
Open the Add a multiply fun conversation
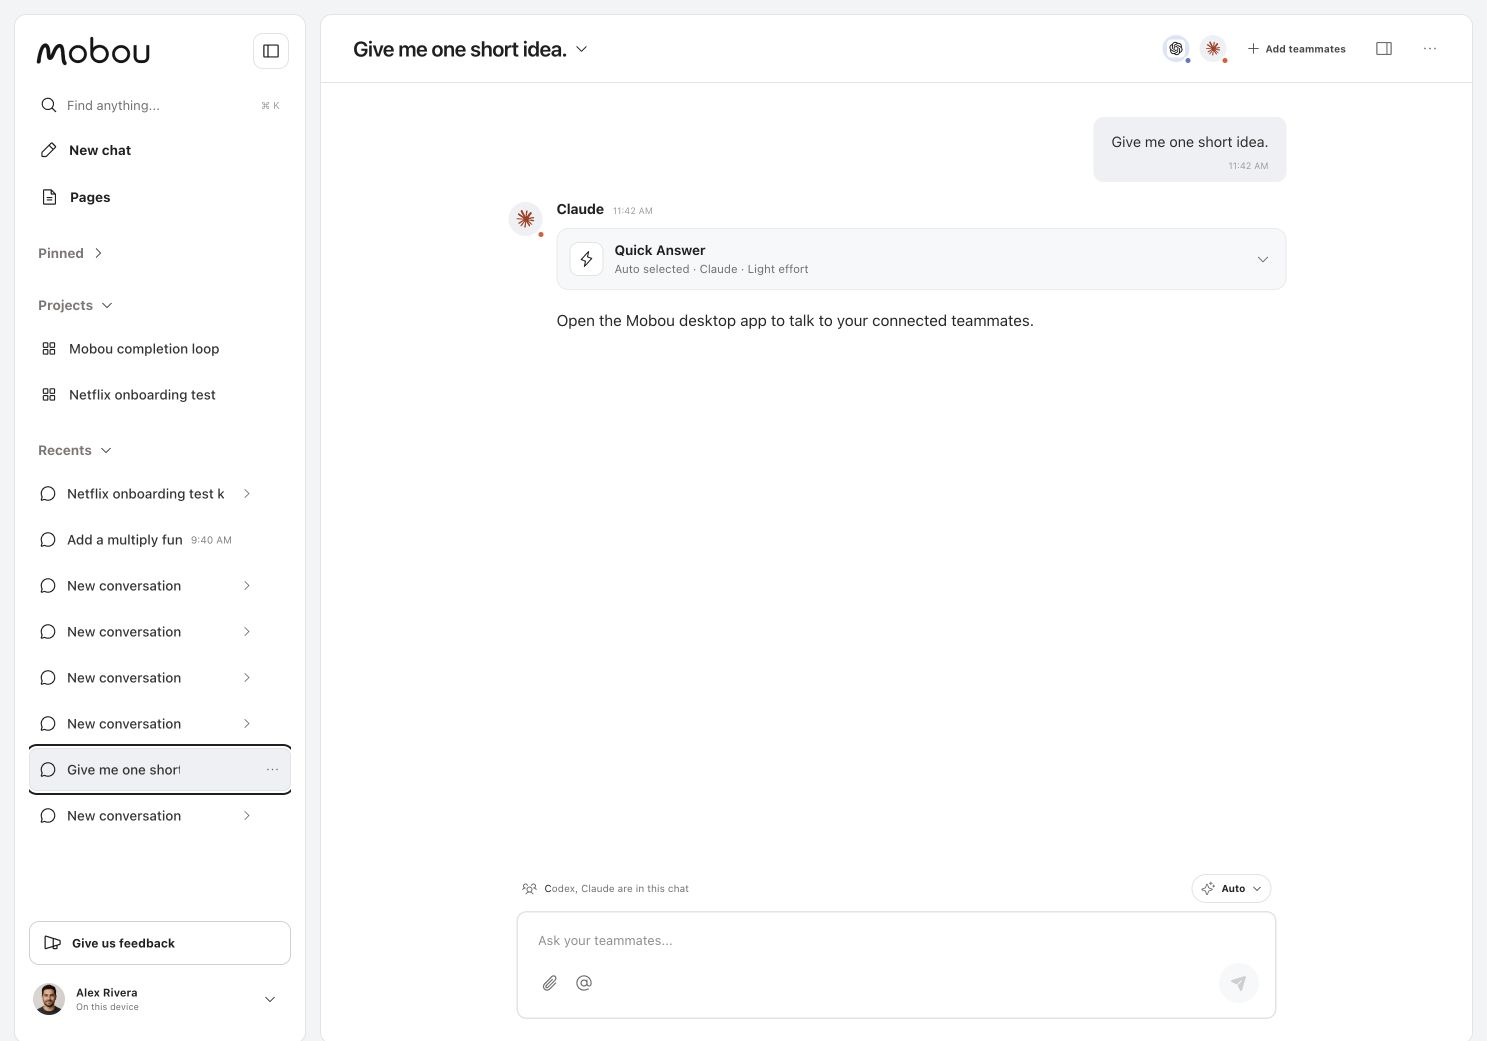click(160, 540)
